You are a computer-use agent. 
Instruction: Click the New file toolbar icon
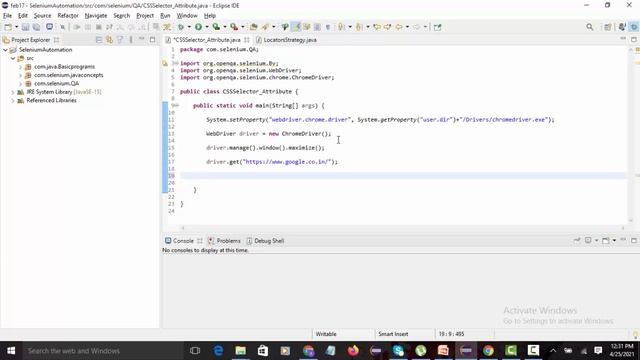point(8,27)
